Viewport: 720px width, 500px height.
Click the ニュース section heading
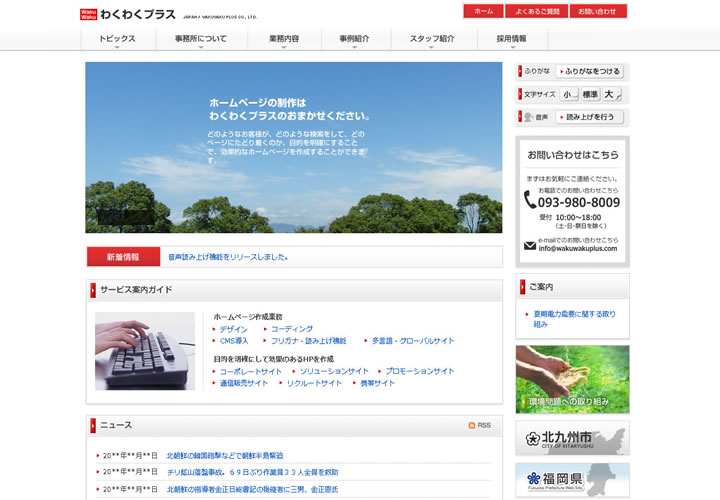(x=116, y=425)
